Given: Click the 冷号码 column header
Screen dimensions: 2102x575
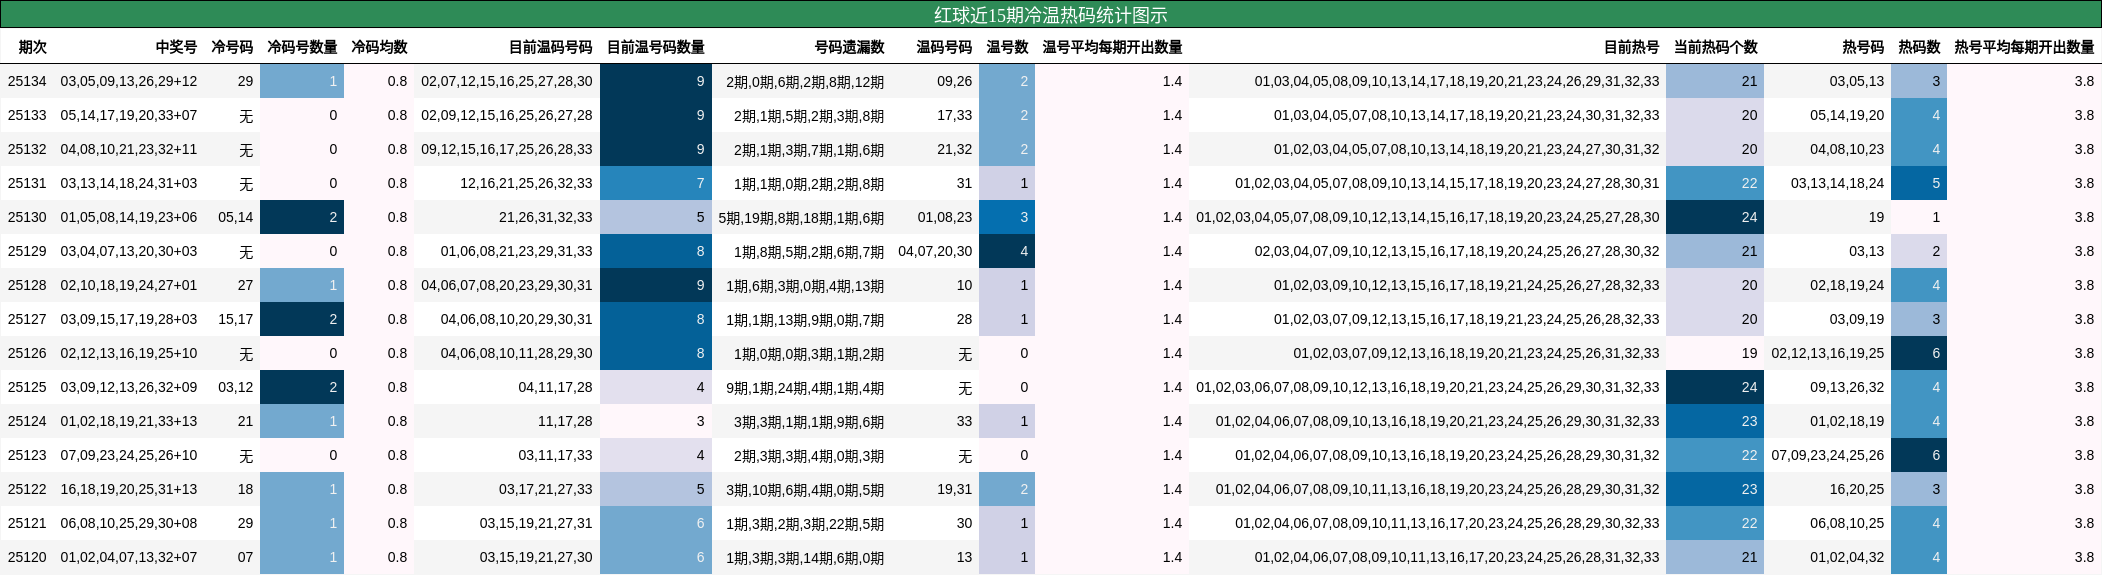Looking at the screenshot, I should click(232, 47).
